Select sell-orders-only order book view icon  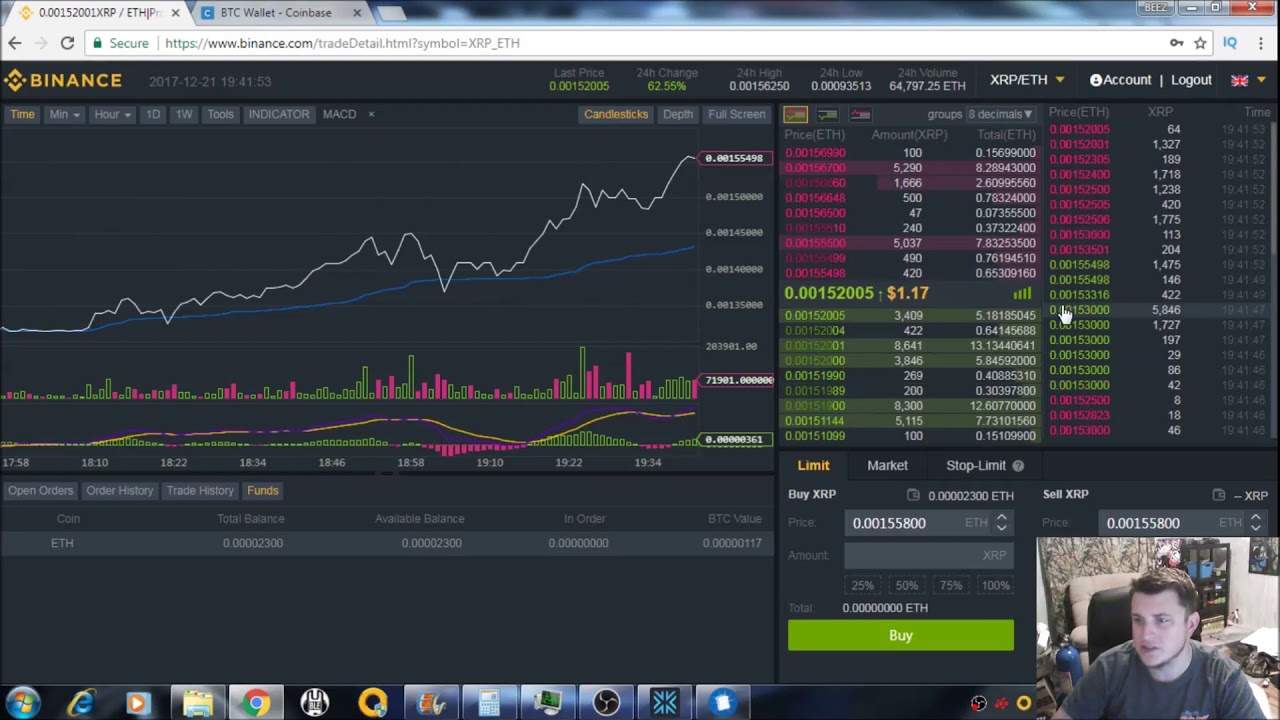click(x=860, y=114)
